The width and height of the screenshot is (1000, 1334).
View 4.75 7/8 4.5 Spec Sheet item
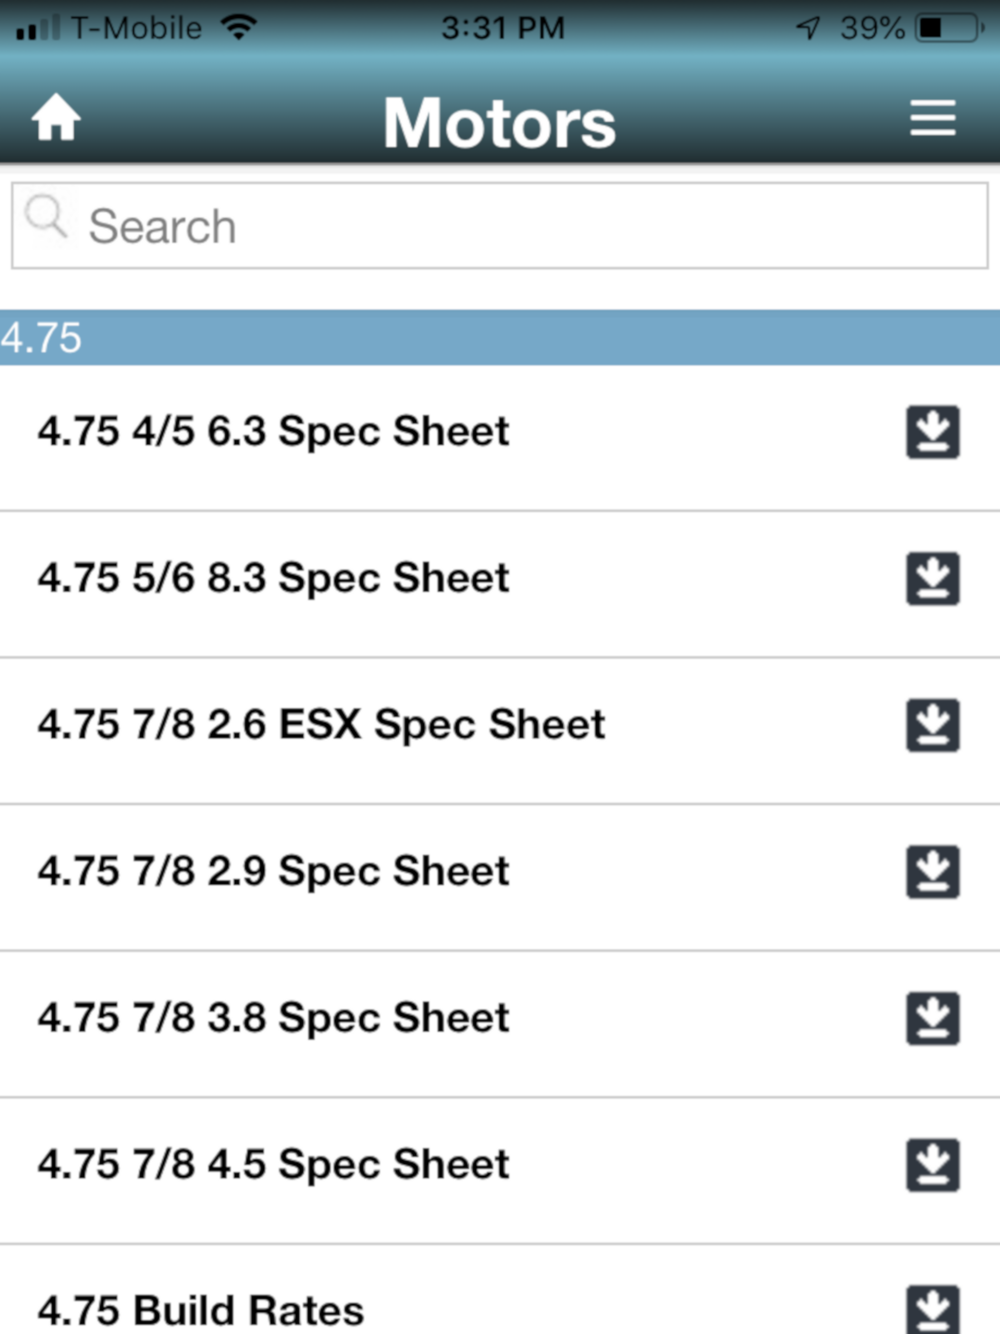pos(500,1171)
